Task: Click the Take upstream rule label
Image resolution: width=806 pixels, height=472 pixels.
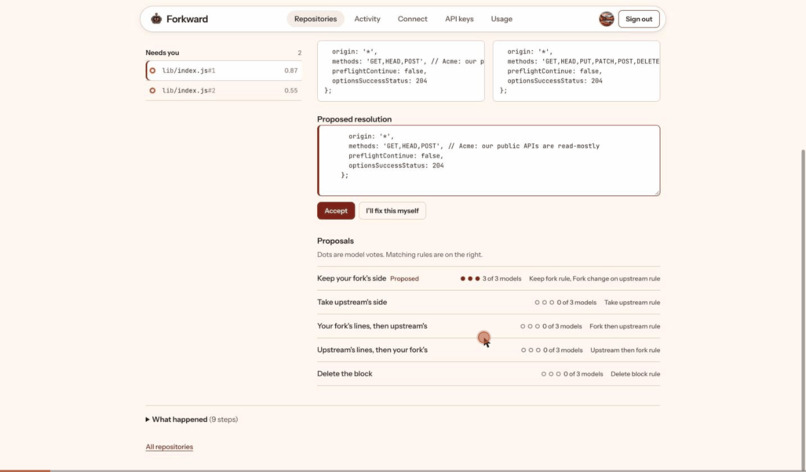Action: click(x=632, y=302)
